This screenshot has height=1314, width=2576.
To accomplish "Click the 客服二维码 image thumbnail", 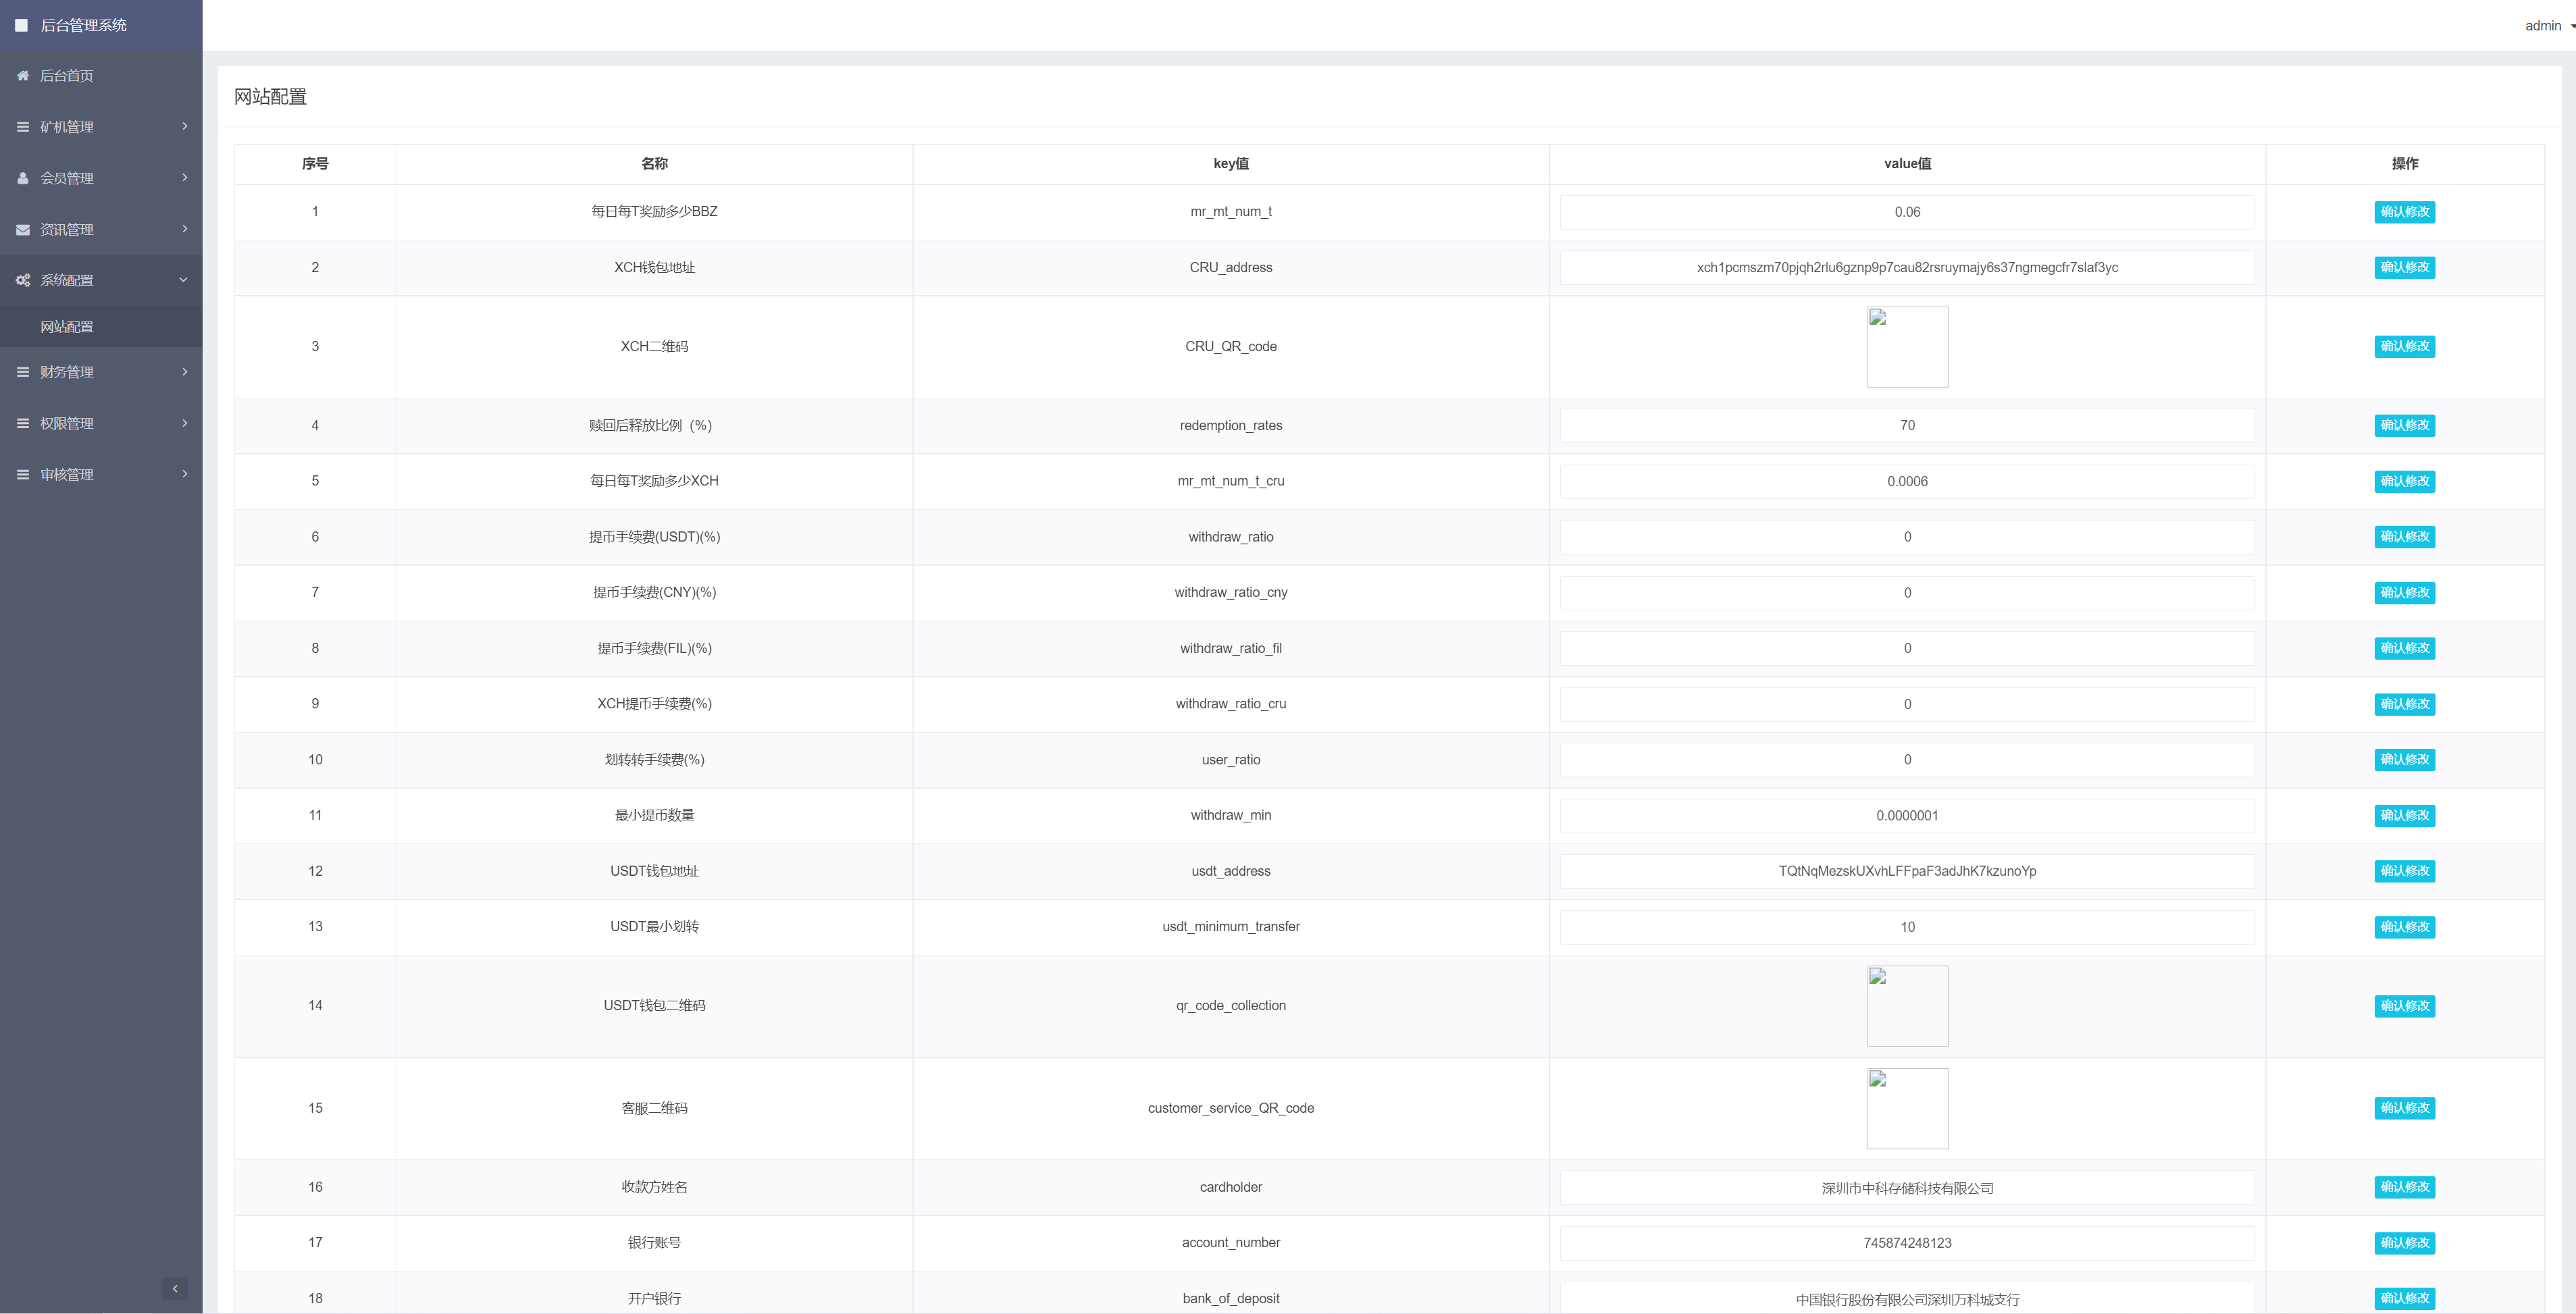I will coord(1907,1108).
